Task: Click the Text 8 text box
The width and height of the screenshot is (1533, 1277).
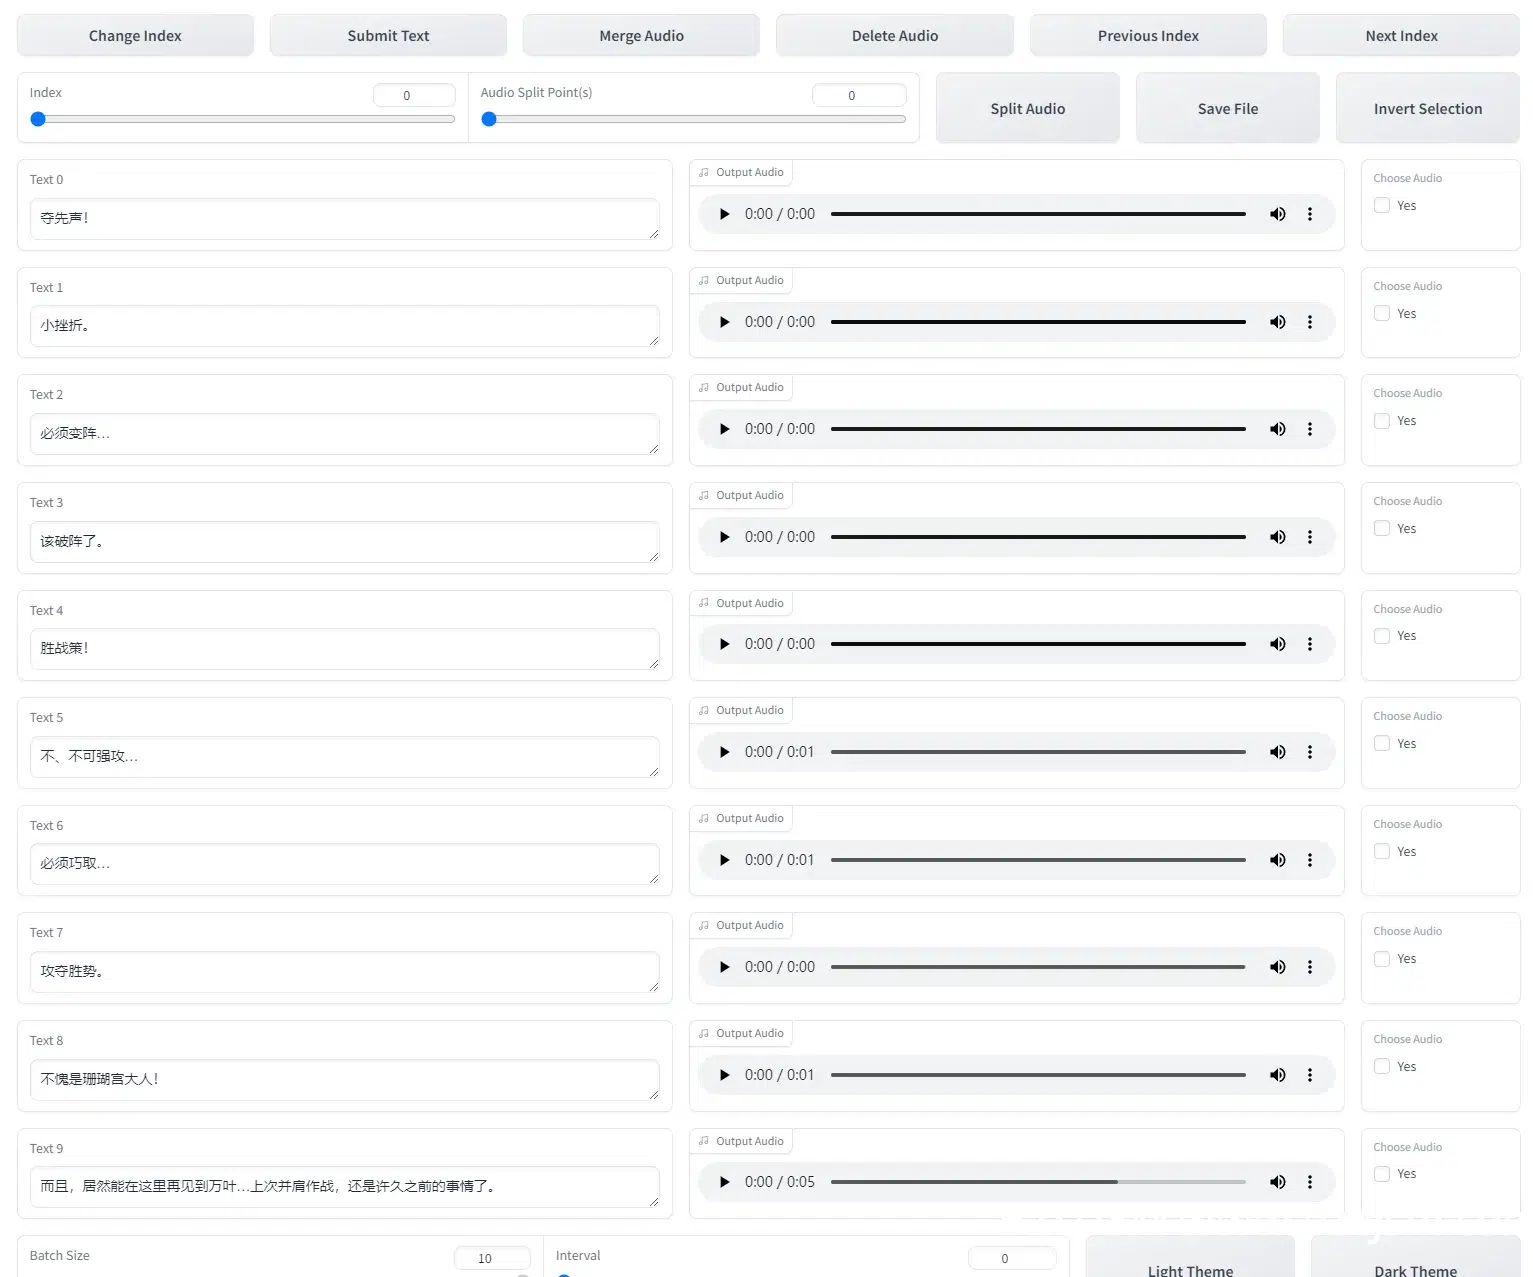Action: [x=345, y=1079]
